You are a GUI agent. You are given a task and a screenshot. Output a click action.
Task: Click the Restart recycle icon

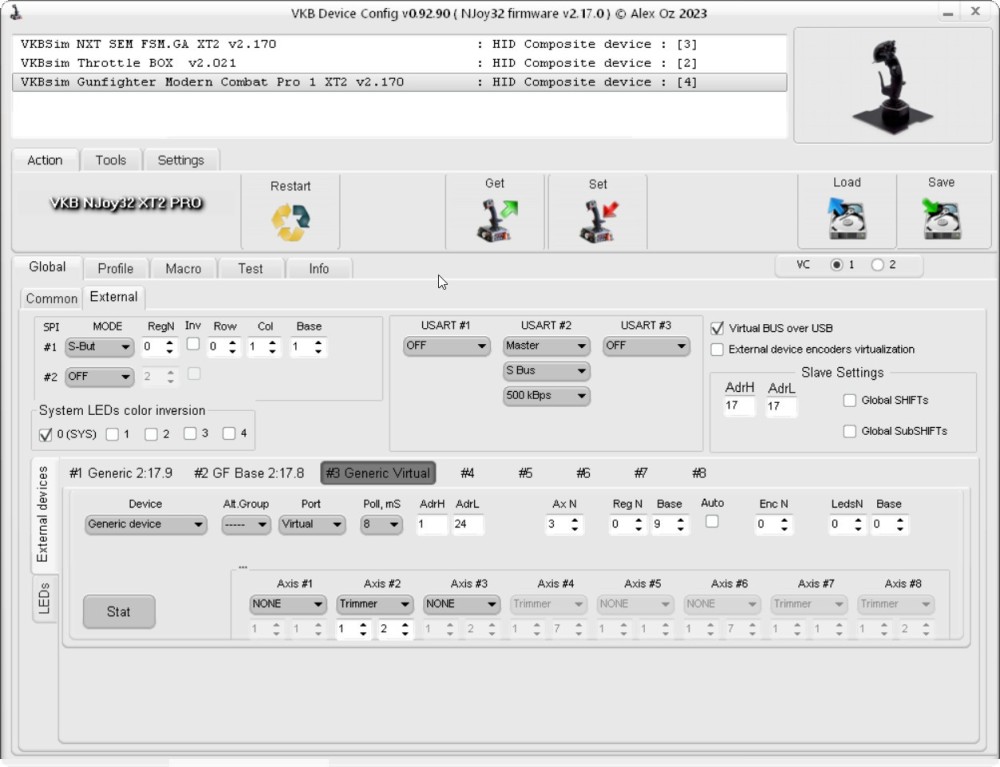click(x=290, y=222)
